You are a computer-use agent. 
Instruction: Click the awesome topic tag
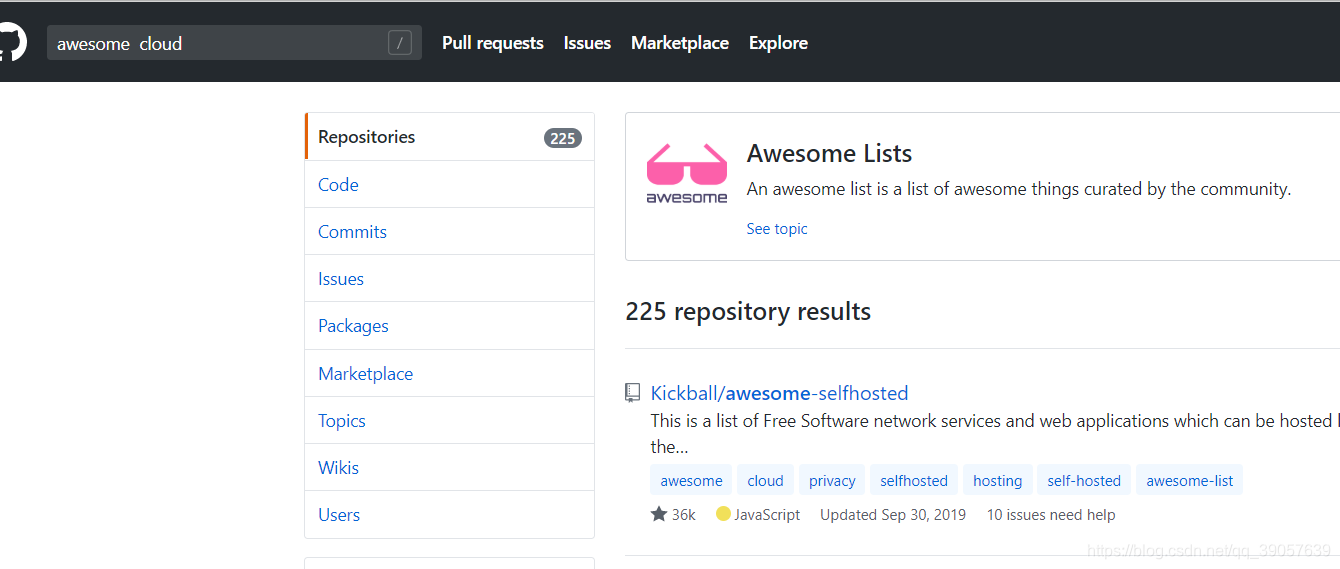click(x=691, y=480)
